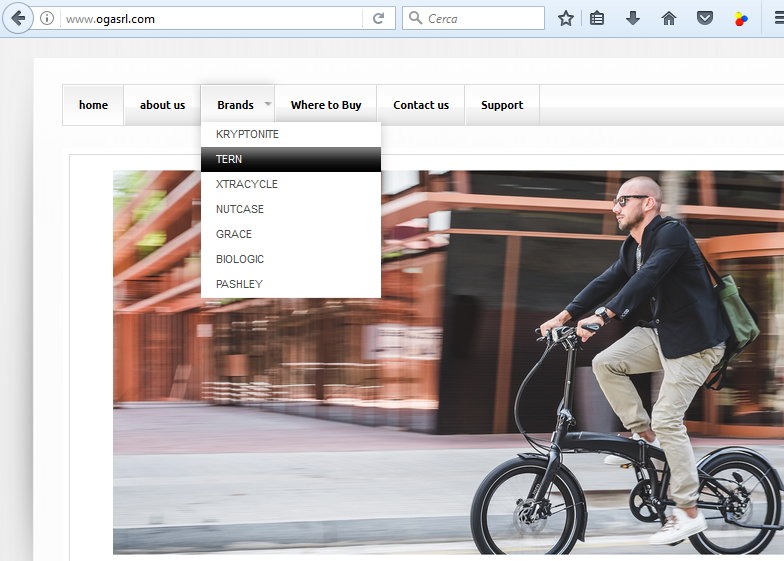Go to browser home page icon
Screen dimensions: 784x561
click(x=668, y=18)
